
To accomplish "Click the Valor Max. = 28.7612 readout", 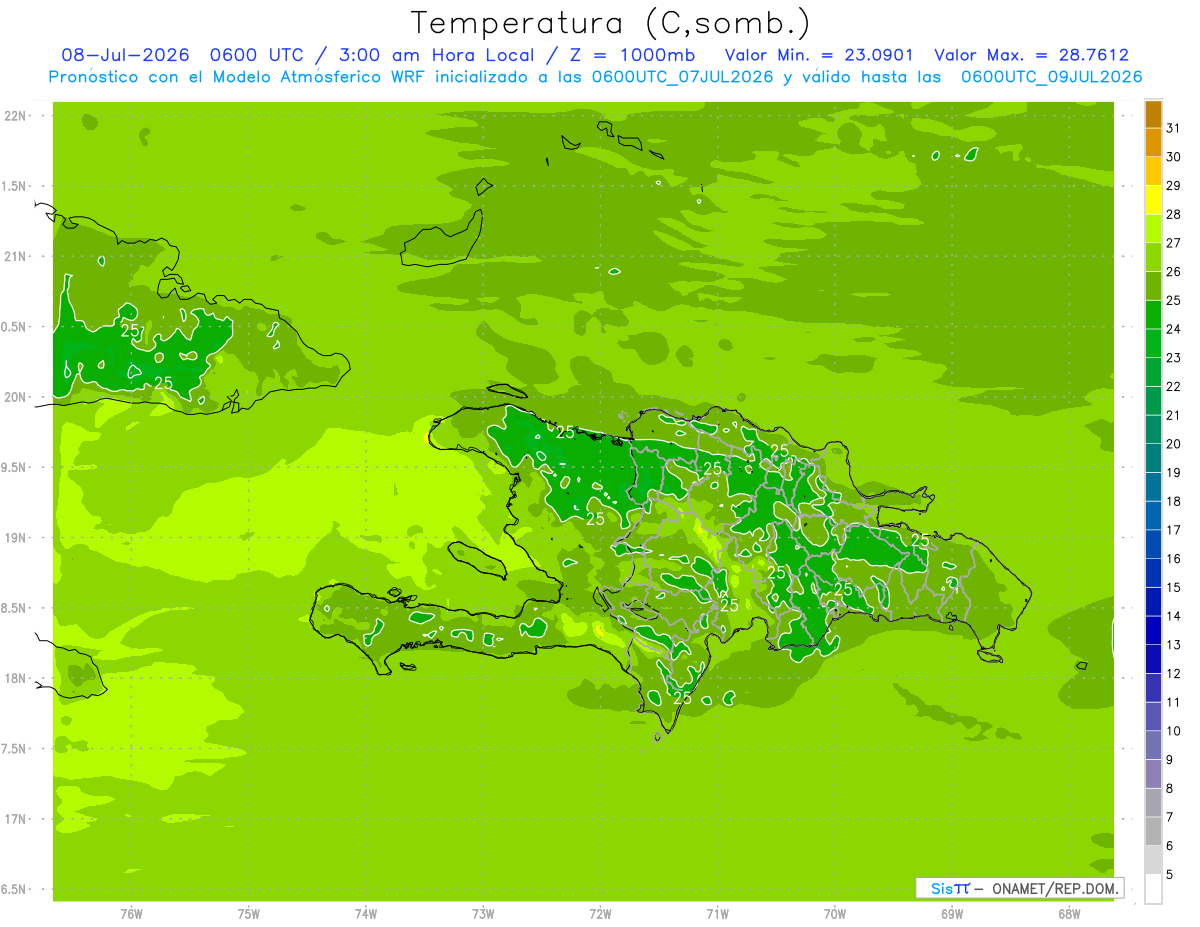I will [x=1031, y=55].
